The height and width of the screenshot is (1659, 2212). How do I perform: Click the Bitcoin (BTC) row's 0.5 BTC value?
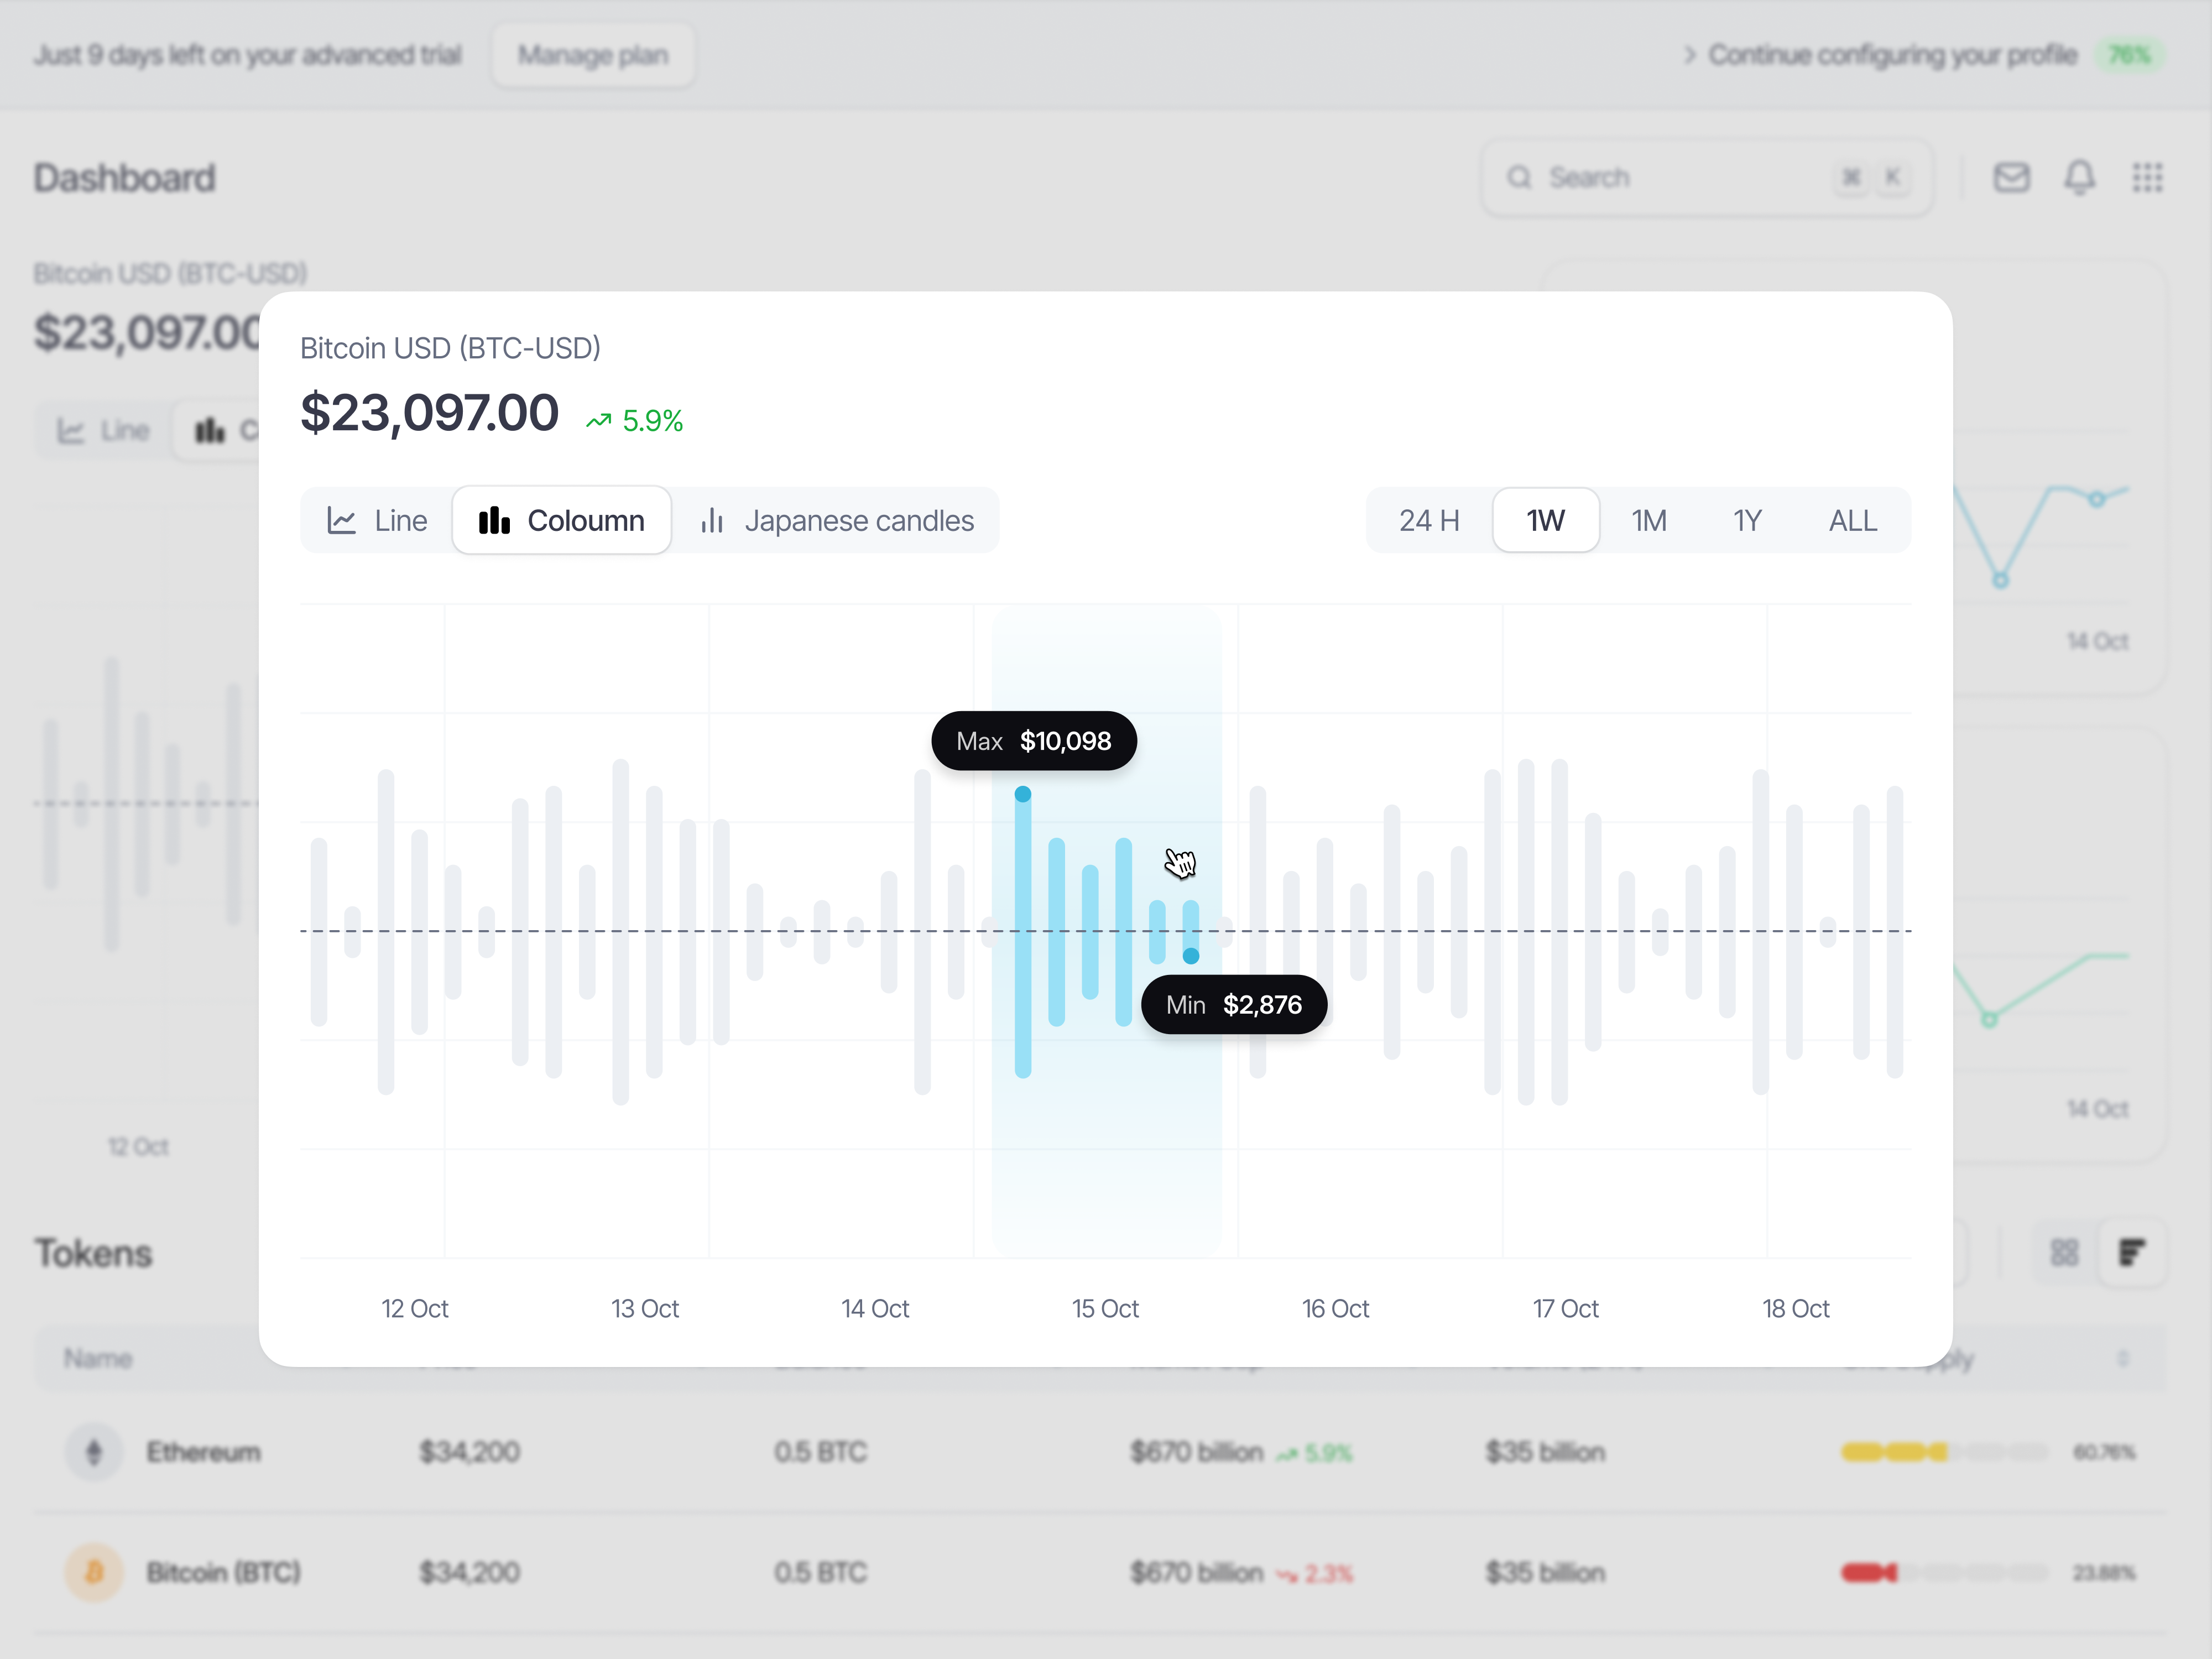pos(820,1572)
